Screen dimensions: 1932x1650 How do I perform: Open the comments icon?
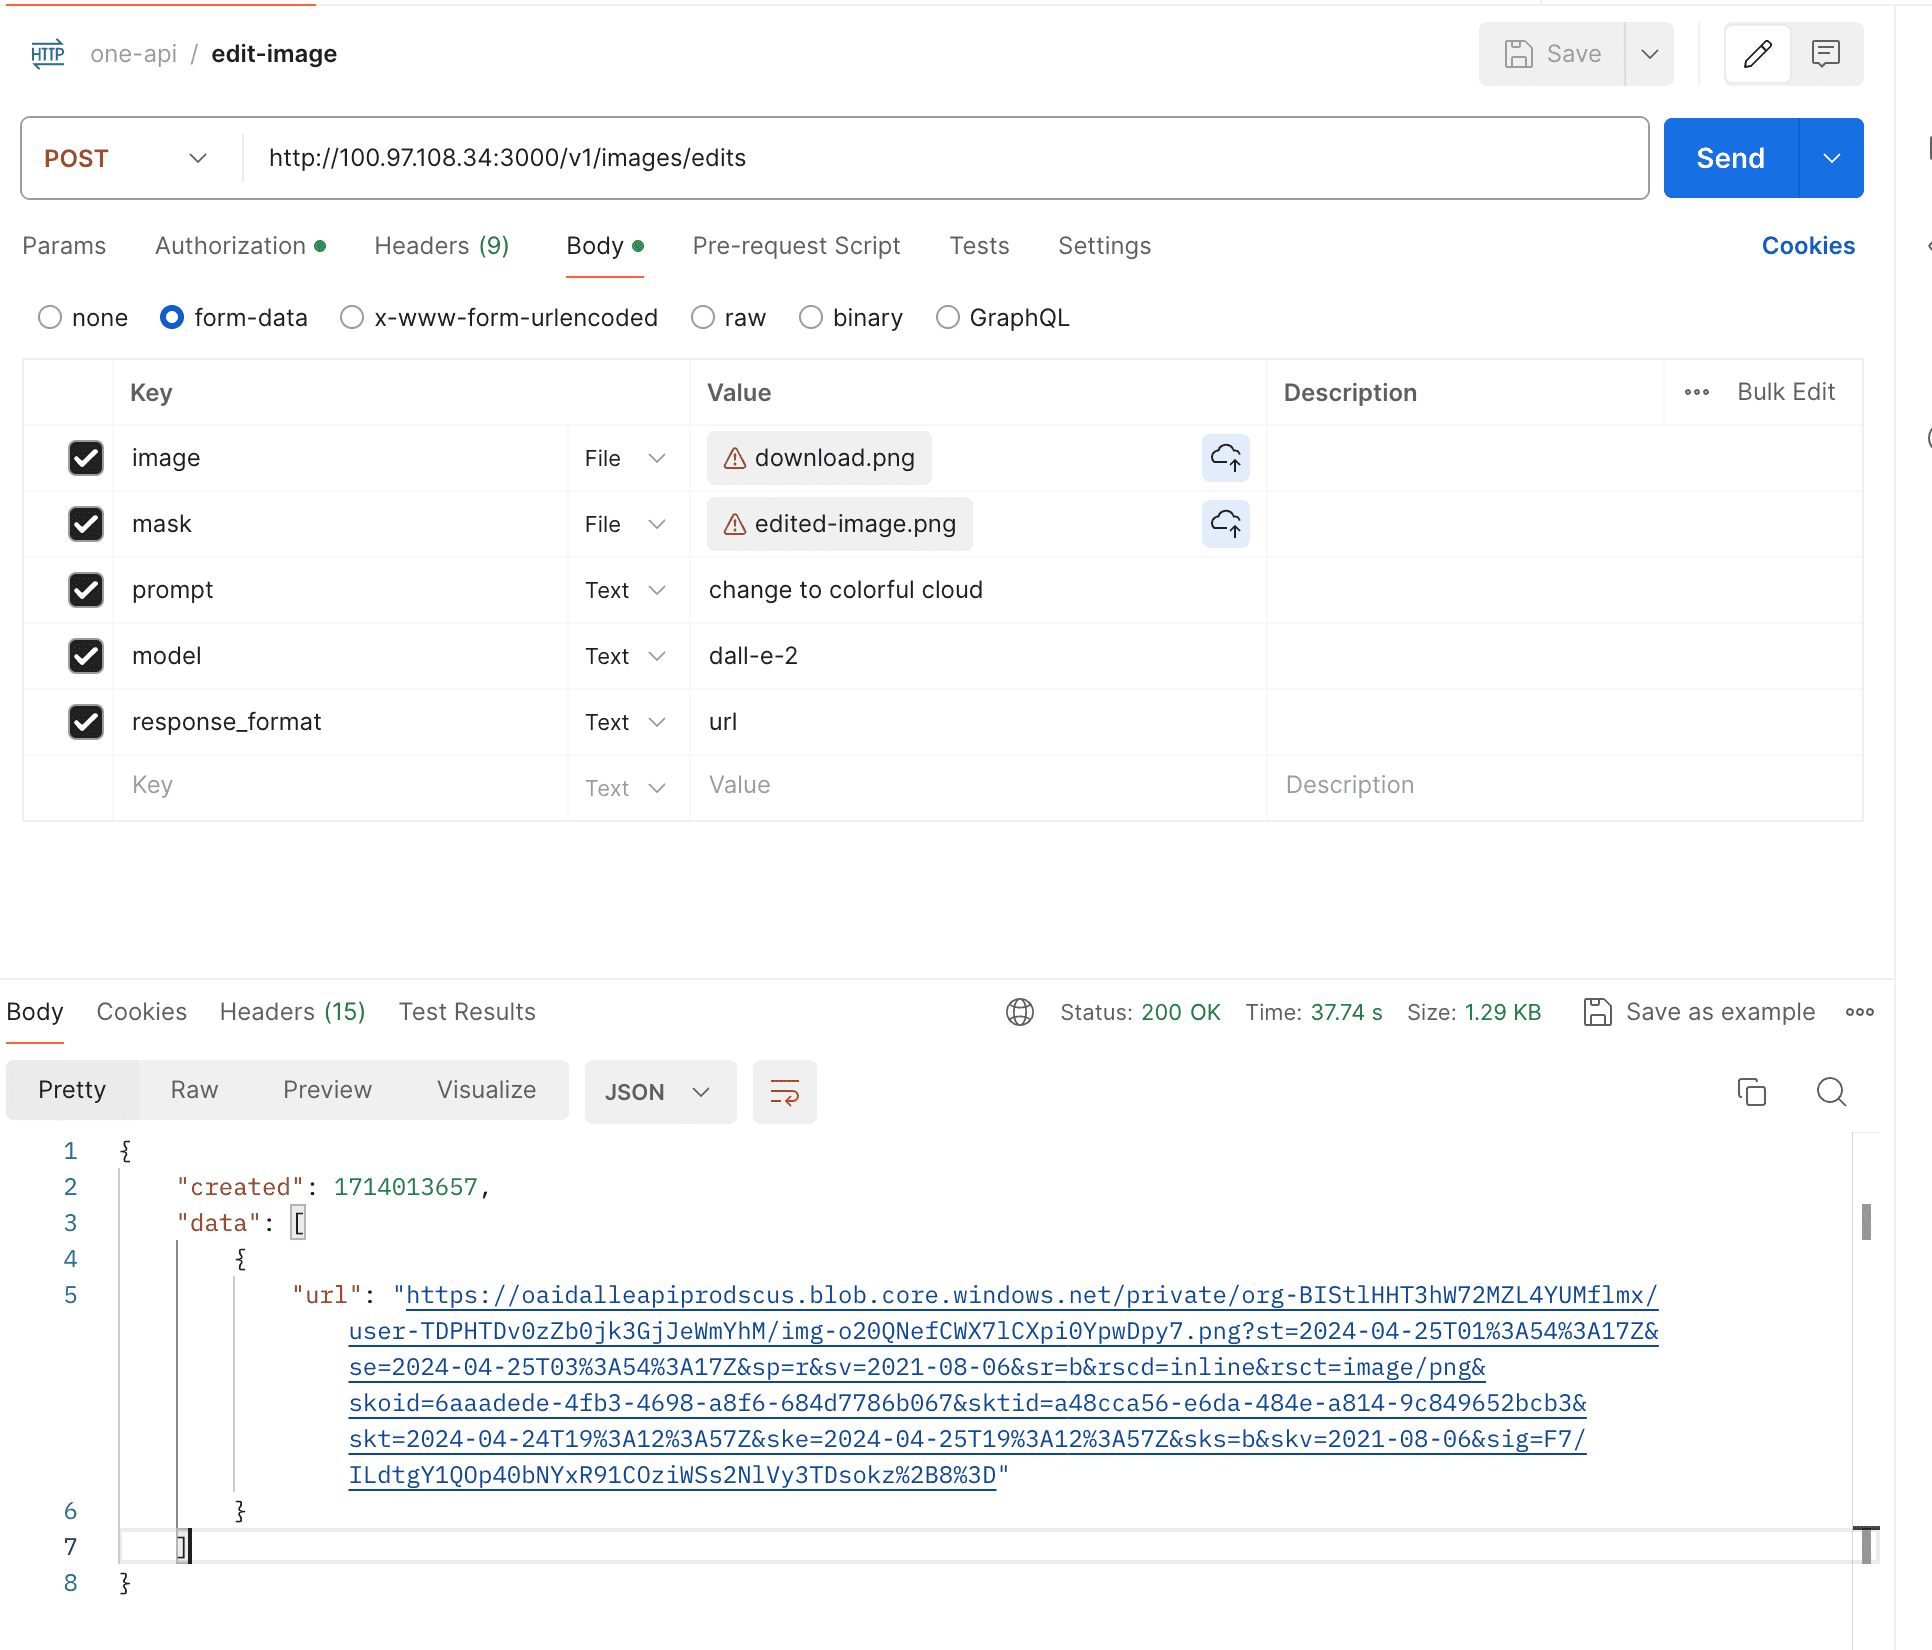[x=1825, y=54]
